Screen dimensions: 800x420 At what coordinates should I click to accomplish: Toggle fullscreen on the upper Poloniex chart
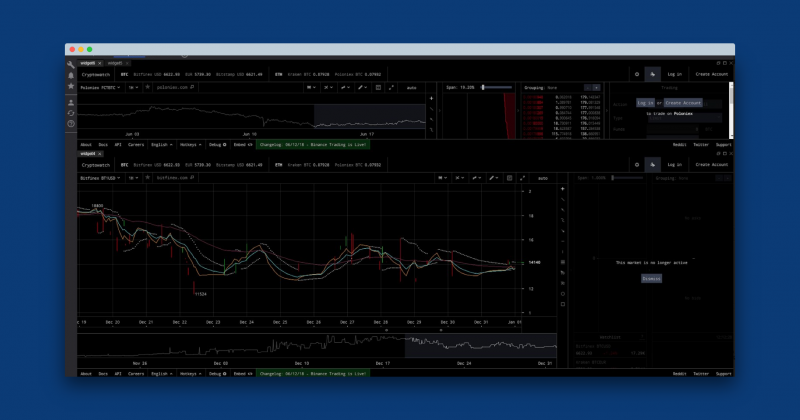pos(391,87)
